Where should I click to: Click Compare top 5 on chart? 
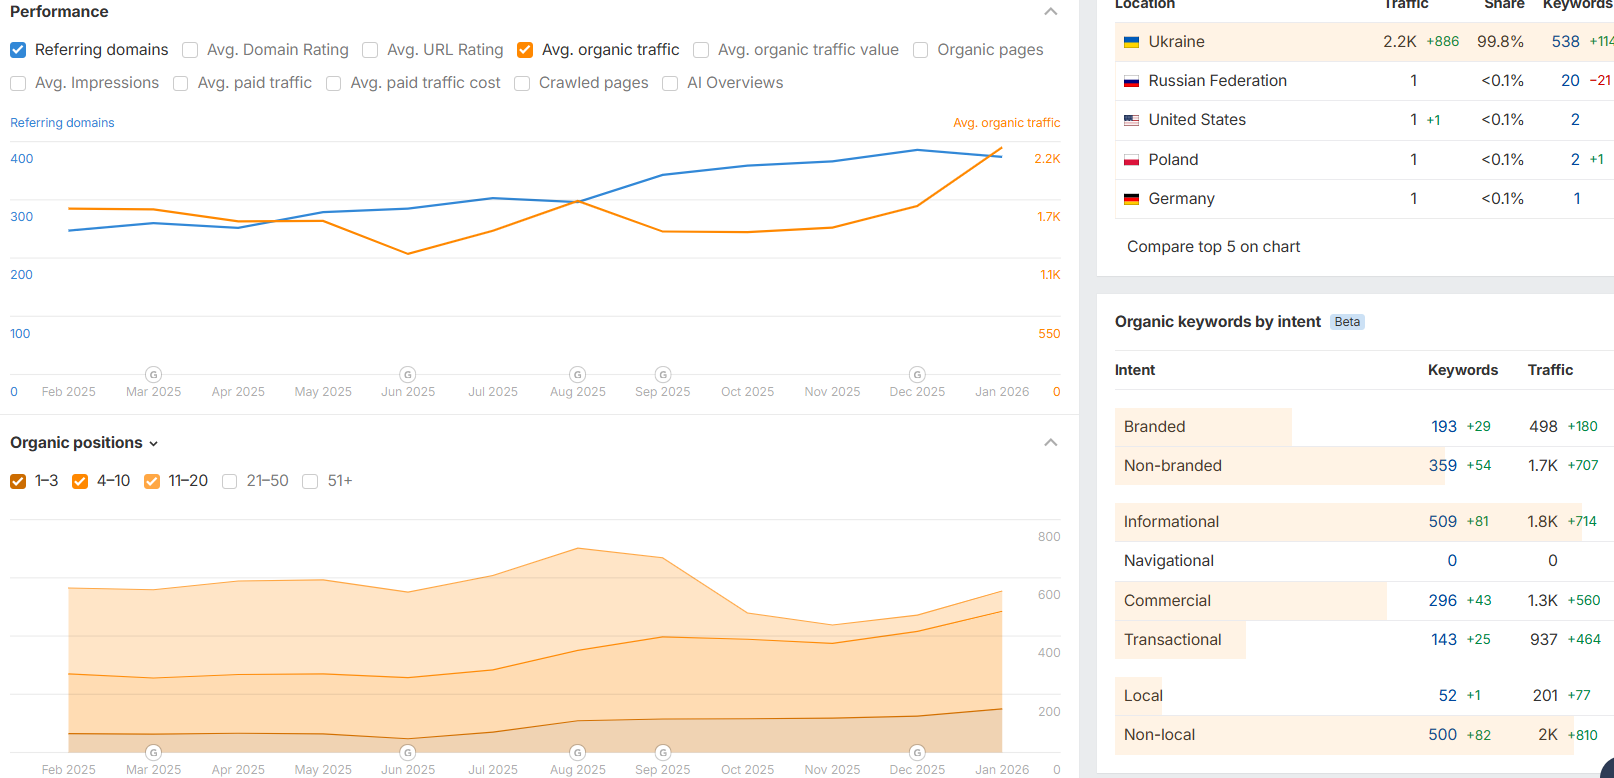click(1213, 247)
